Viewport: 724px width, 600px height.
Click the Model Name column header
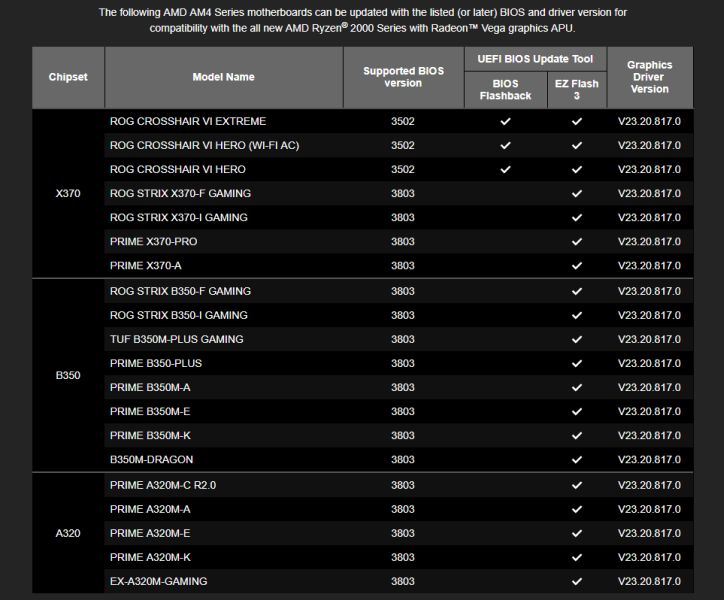pyautogui.click(x=223, y=77)
